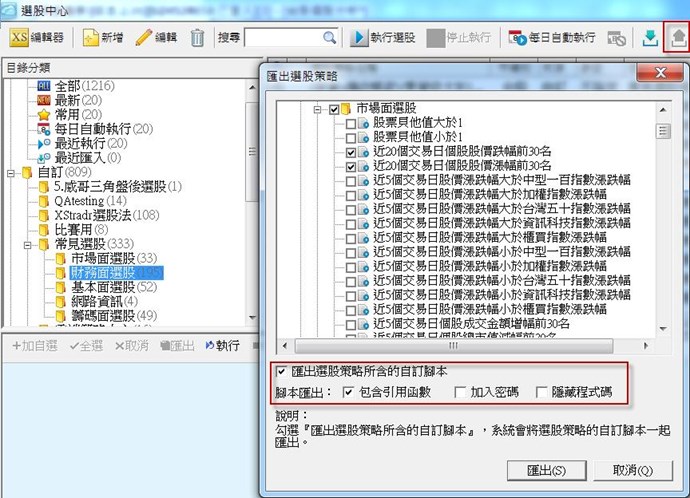Click the export upload arrow icon
Viewport: 690px width, 498px height.
pyautogui.click(x=676, y=38)
